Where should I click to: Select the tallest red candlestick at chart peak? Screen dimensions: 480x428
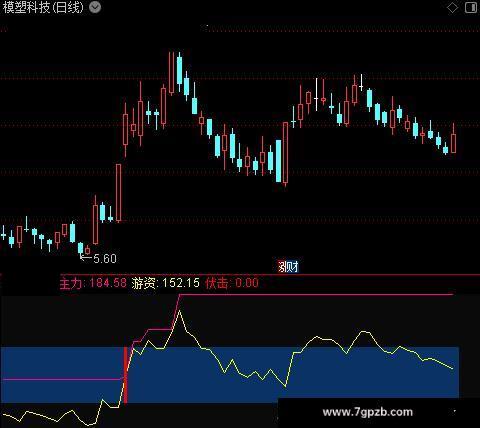pos(171,73)
